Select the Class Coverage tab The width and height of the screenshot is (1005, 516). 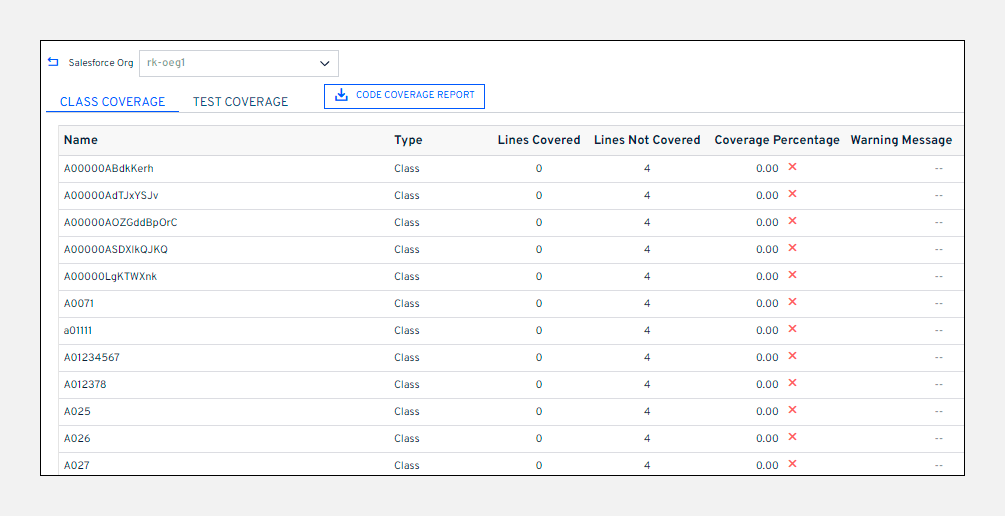click(112, 102)
